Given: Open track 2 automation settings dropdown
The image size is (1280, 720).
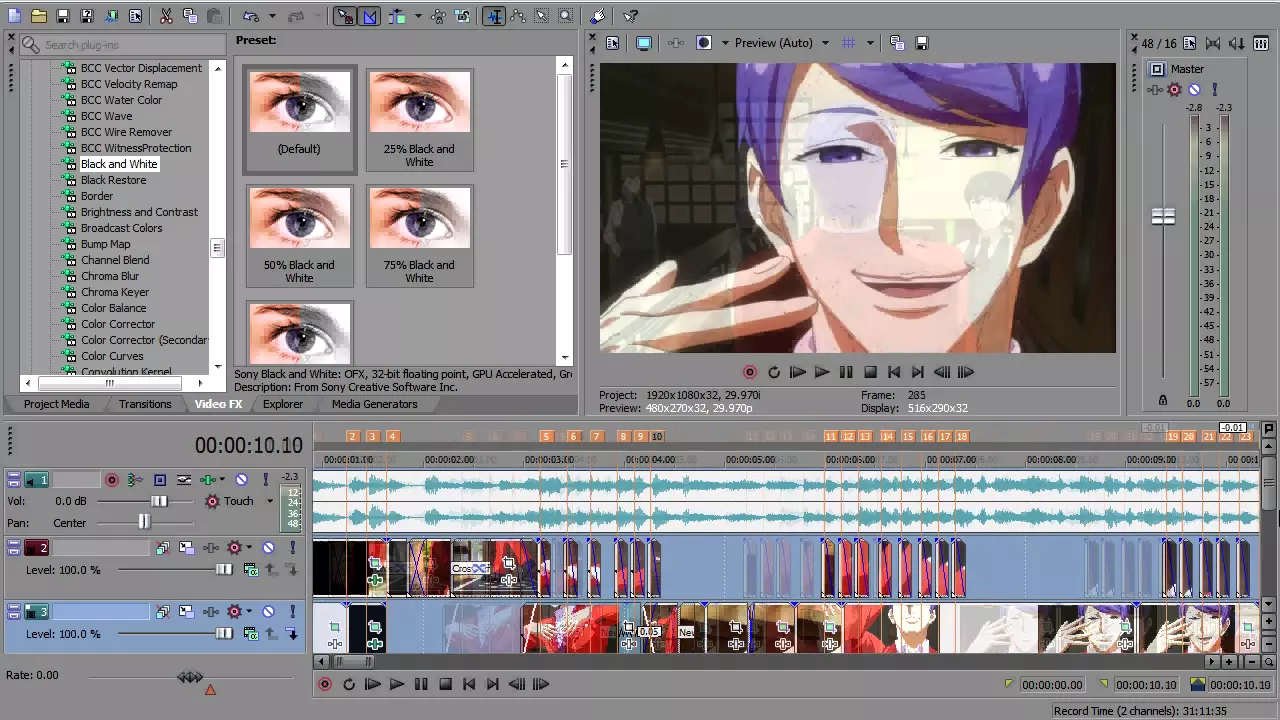Looking at the screenshot, I should coord(249,548).
